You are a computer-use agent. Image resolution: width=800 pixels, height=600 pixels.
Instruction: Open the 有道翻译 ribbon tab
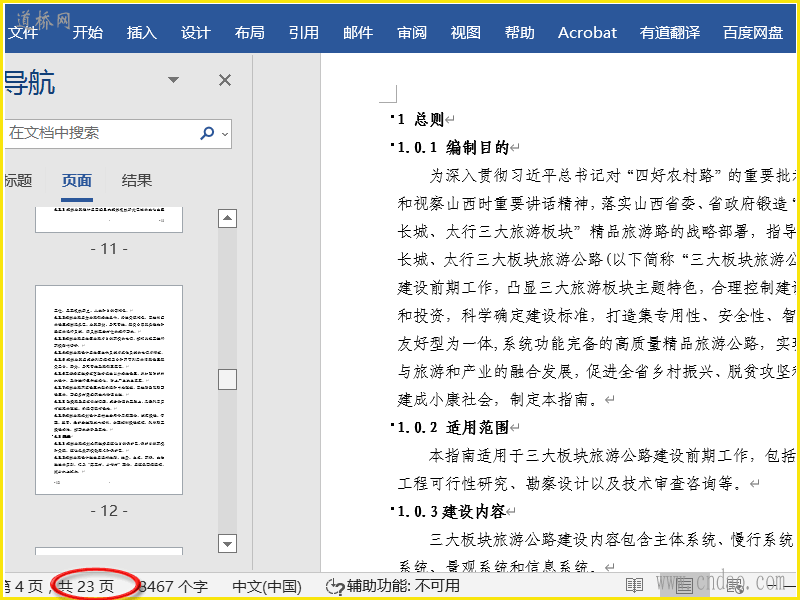pos(670,33)
